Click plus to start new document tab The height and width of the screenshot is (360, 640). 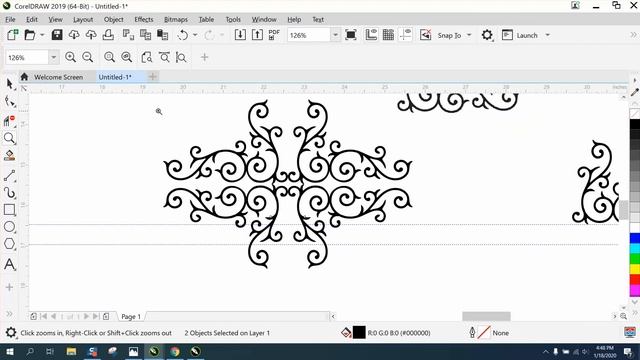pyautogui.click(x=153, y=76)
